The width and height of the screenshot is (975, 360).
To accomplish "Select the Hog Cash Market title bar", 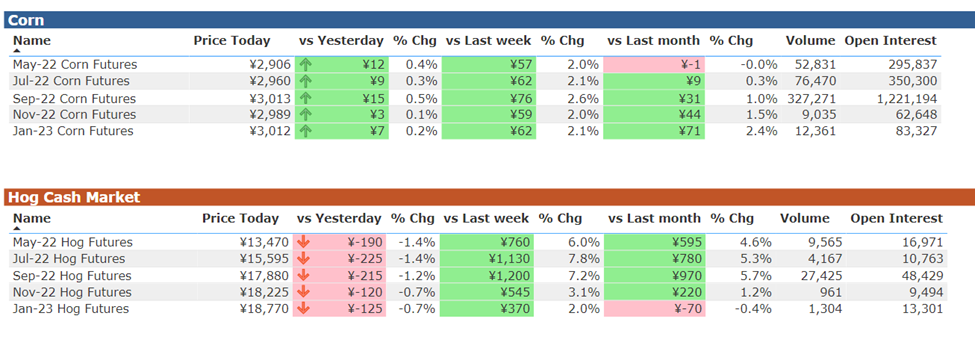I will click(x=489, y=197).
